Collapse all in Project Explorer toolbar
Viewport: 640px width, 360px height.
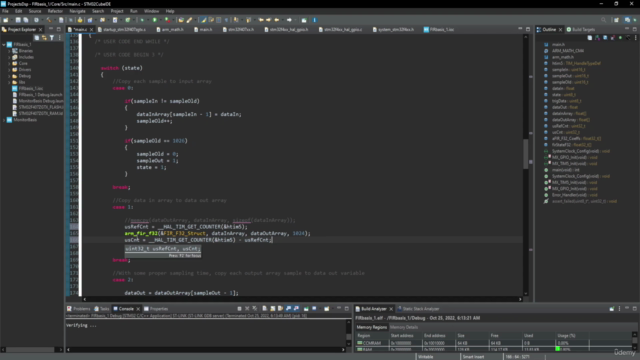tap(37, 38)
